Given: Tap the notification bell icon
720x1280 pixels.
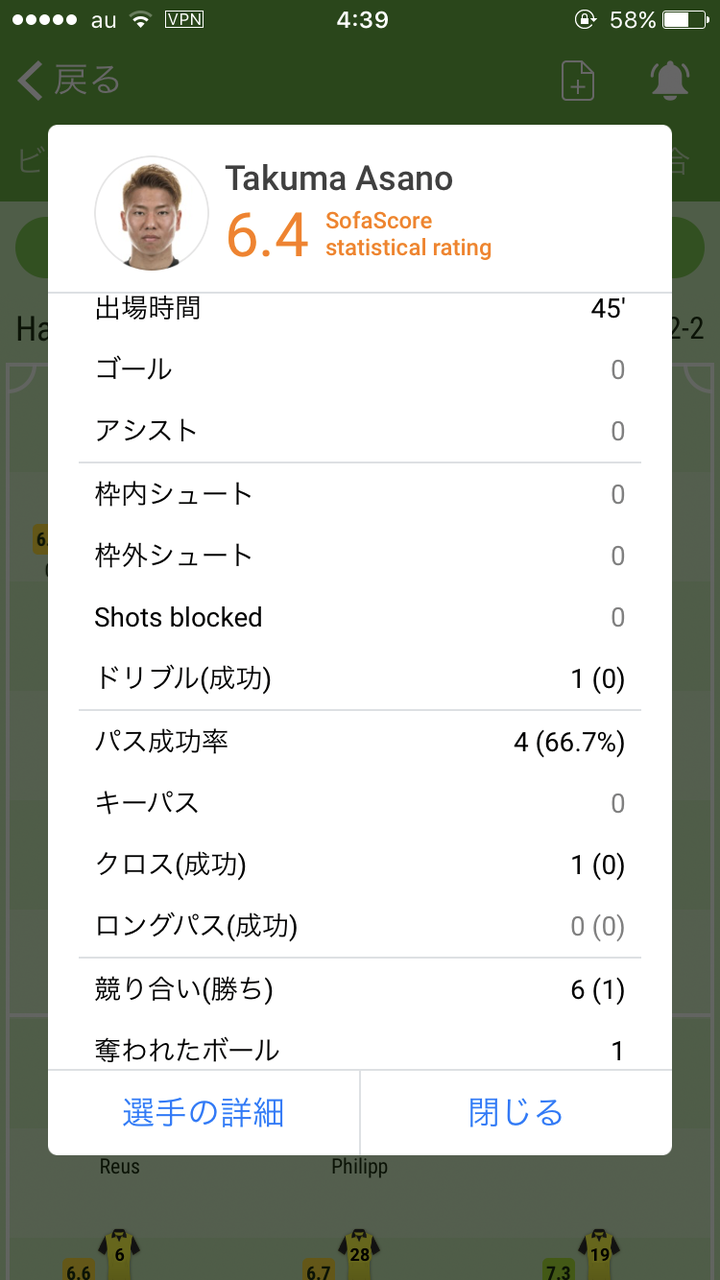Looking at the screenshot, I should [670, 81].
